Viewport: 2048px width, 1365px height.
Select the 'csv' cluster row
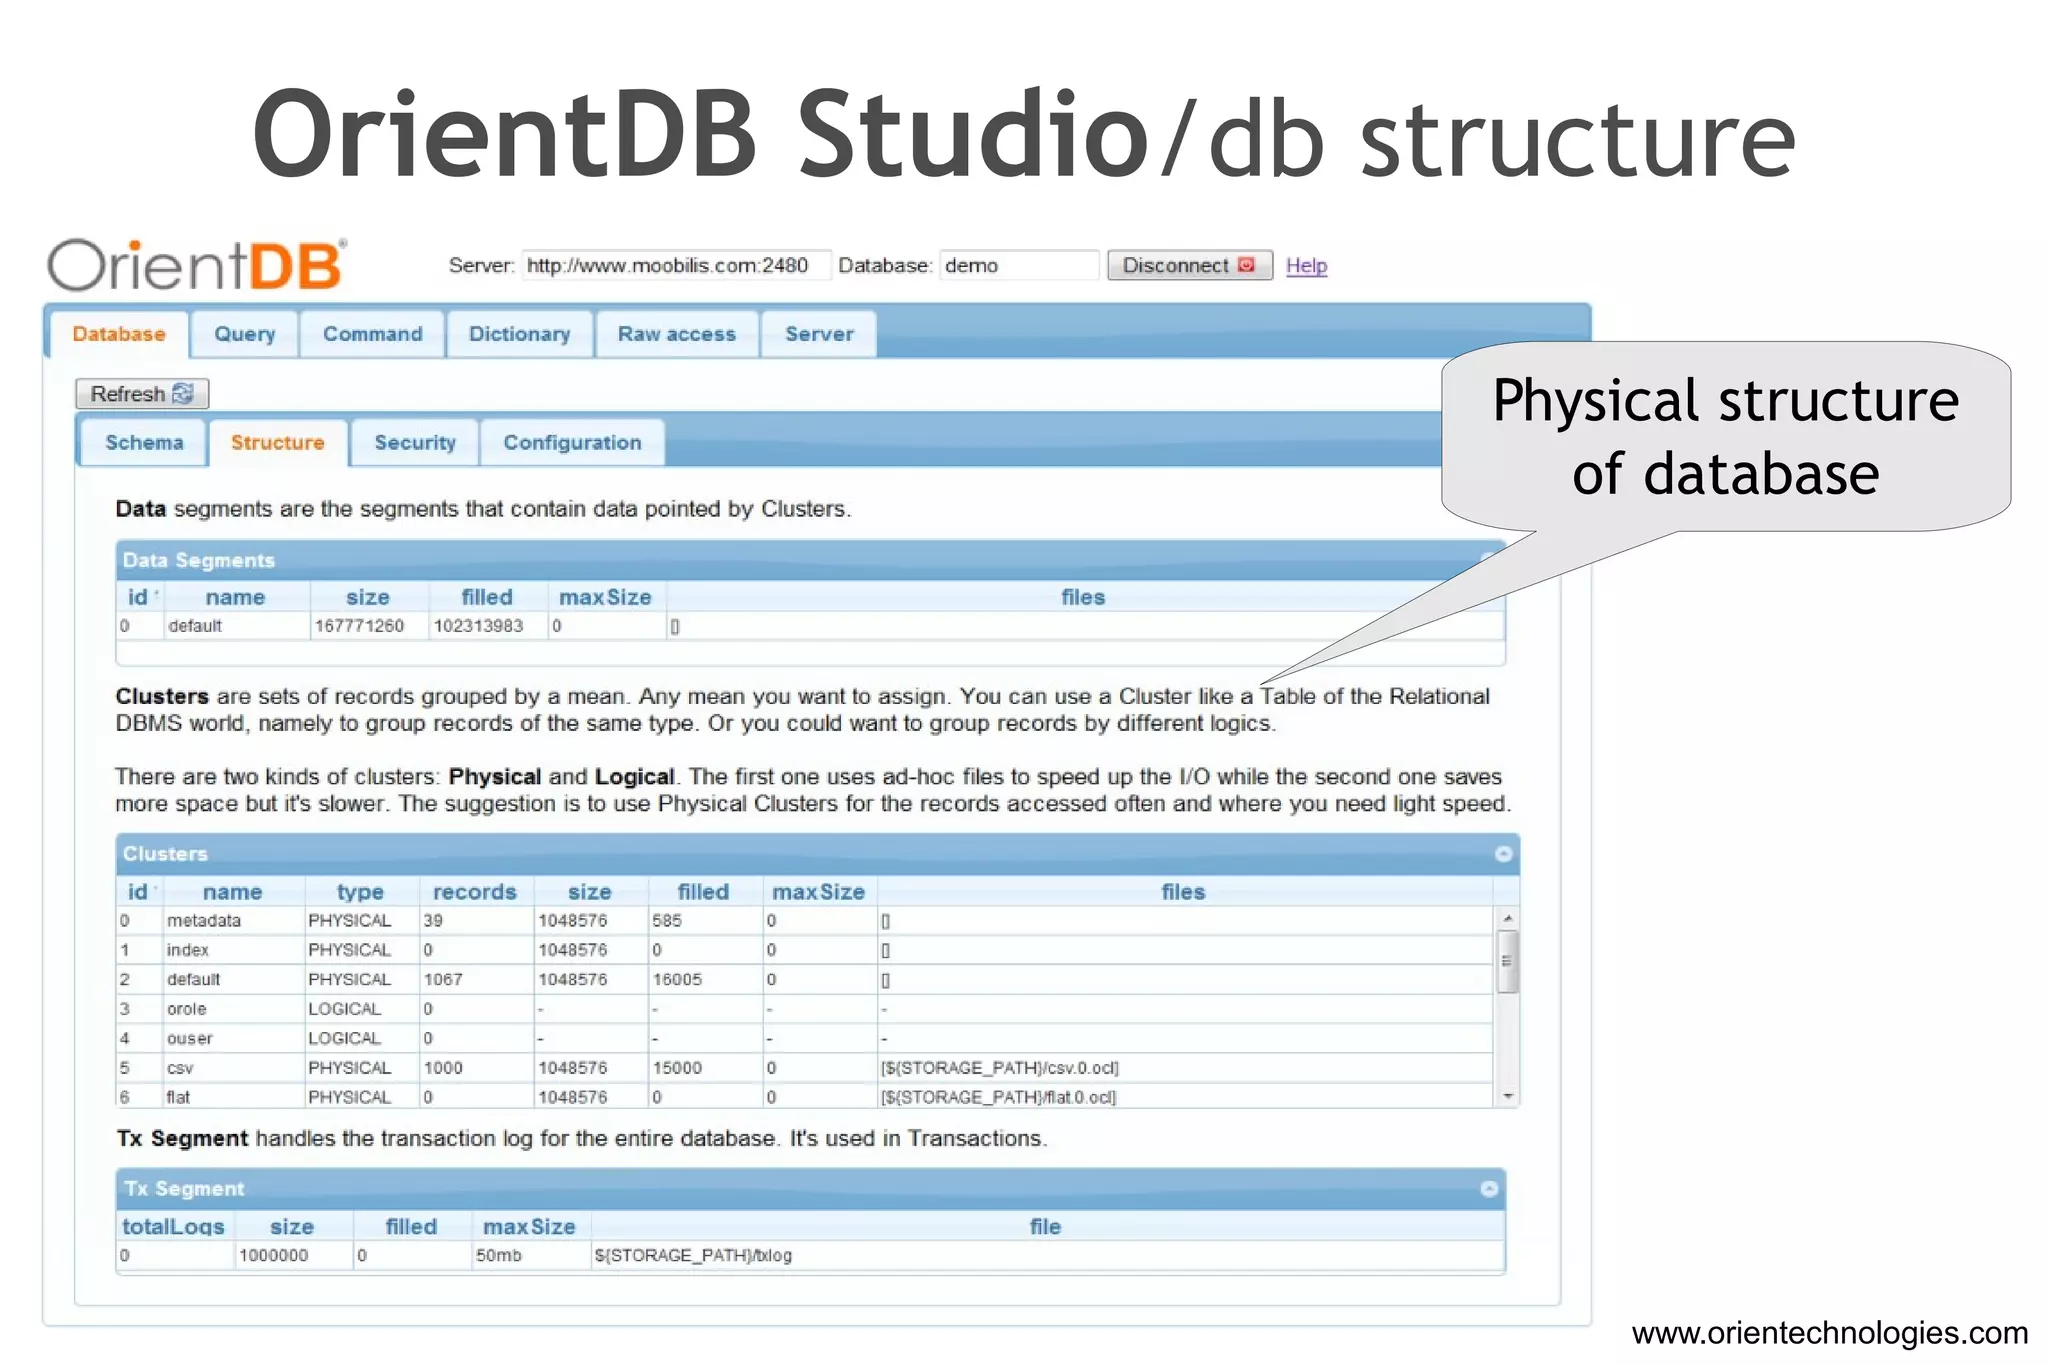pyautogui.click(x=805, y=1068)
